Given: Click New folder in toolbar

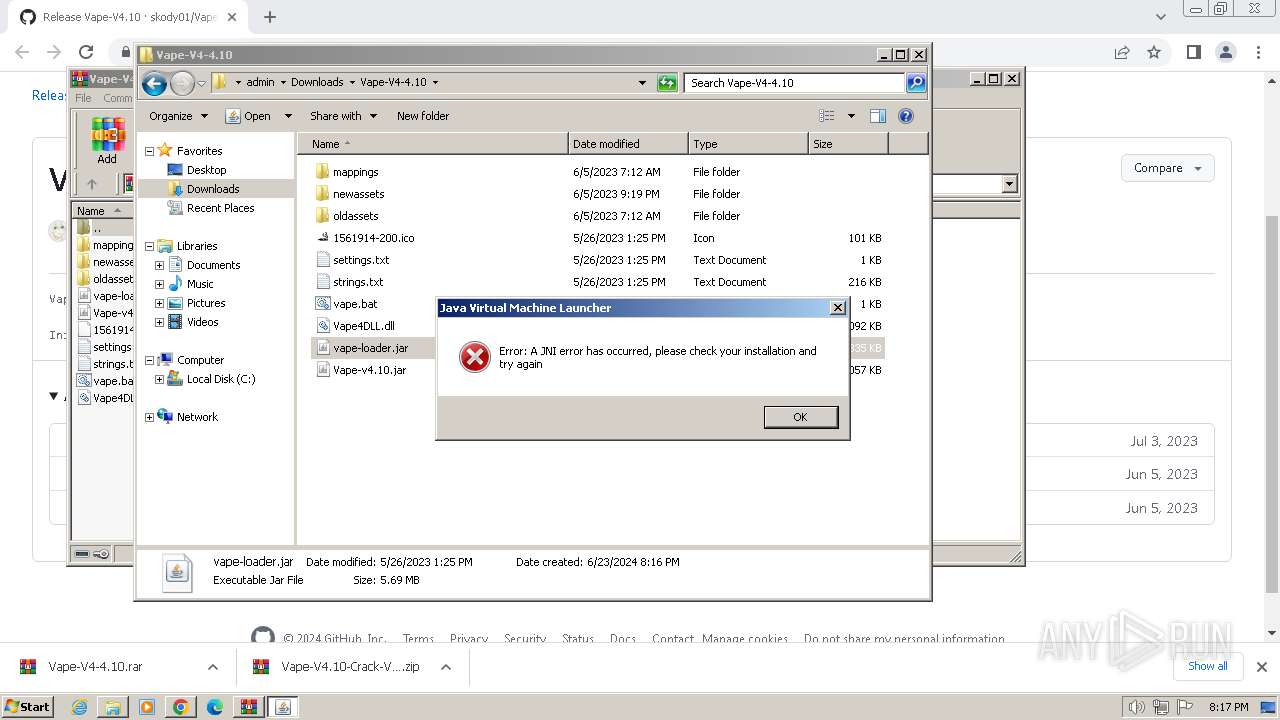Looking at the screenshot, I should pos(423,116).
